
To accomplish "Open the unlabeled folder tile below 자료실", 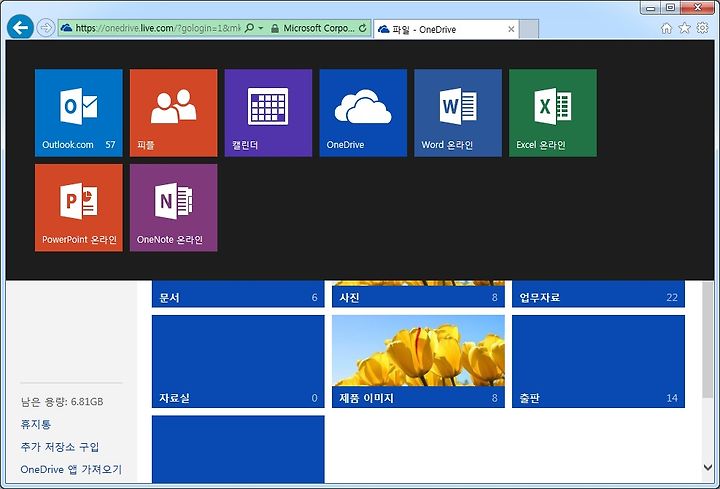I will click(x=238, y=449).
